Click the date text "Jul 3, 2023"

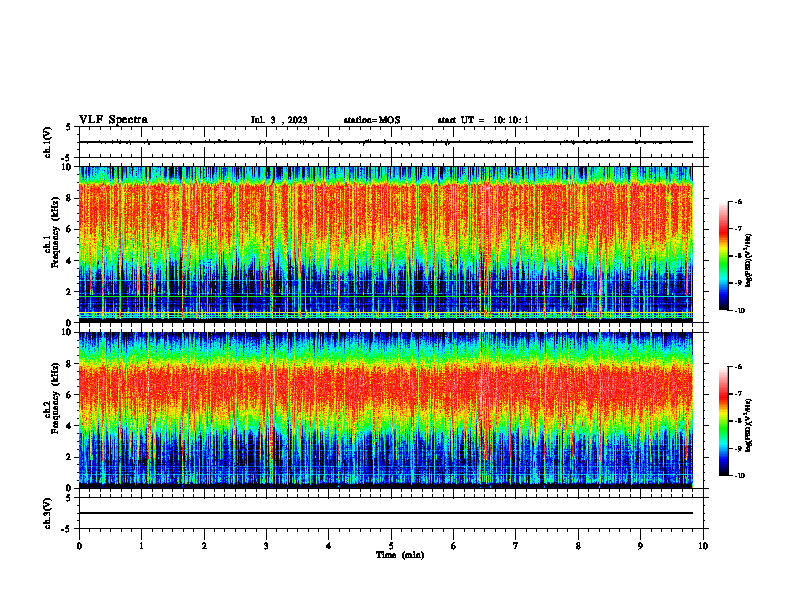point(279,120)
